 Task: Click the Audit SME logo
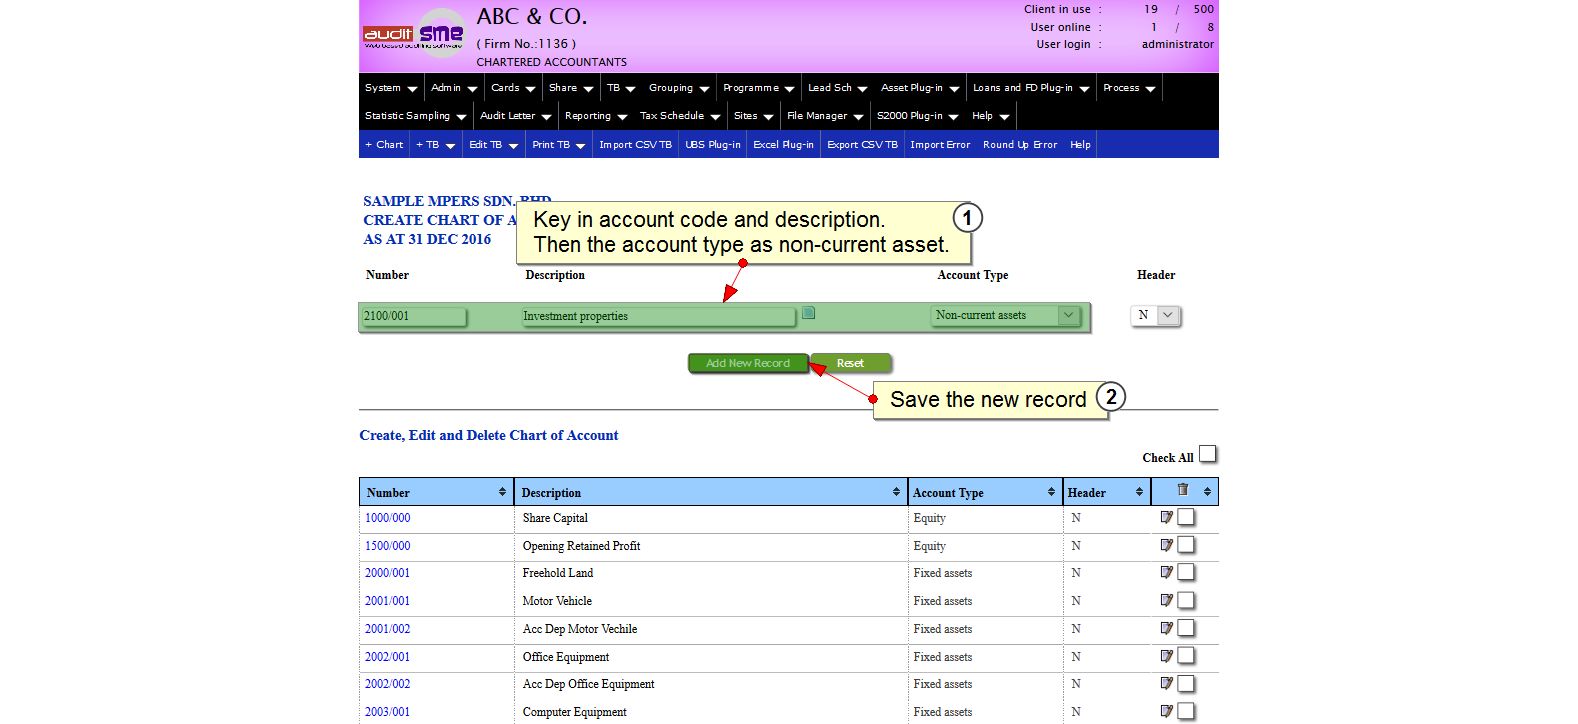pos(414,34)
